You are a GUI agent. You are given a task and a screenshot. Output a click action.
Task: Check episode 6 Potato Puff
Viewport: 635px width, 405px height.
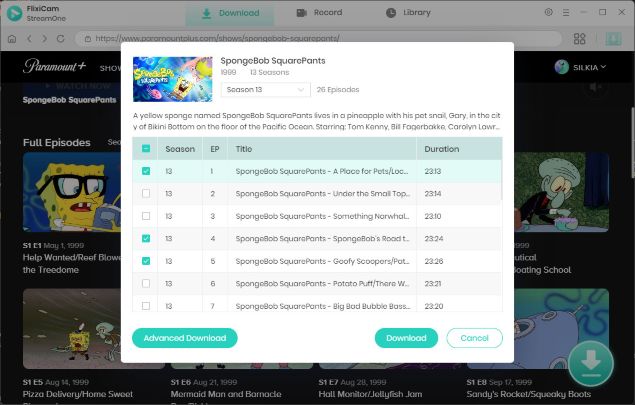point(146,284)
